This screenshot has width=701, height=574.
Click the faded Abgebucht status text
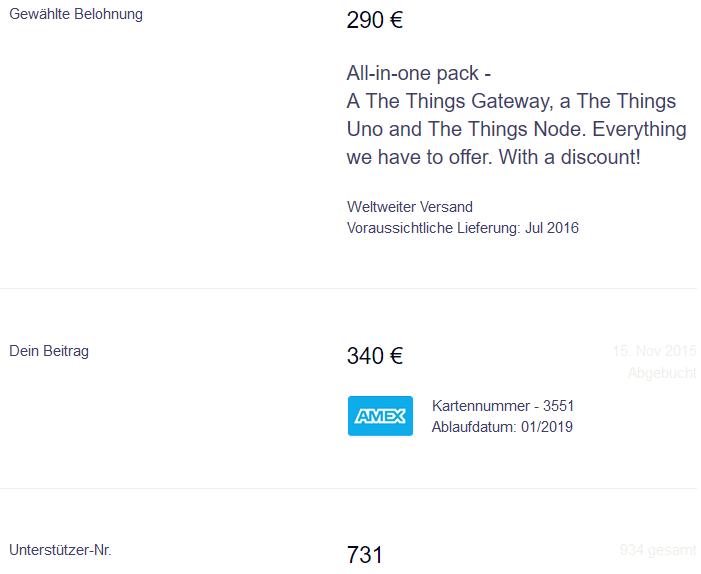pyautogui.click(x=662, y=373)
